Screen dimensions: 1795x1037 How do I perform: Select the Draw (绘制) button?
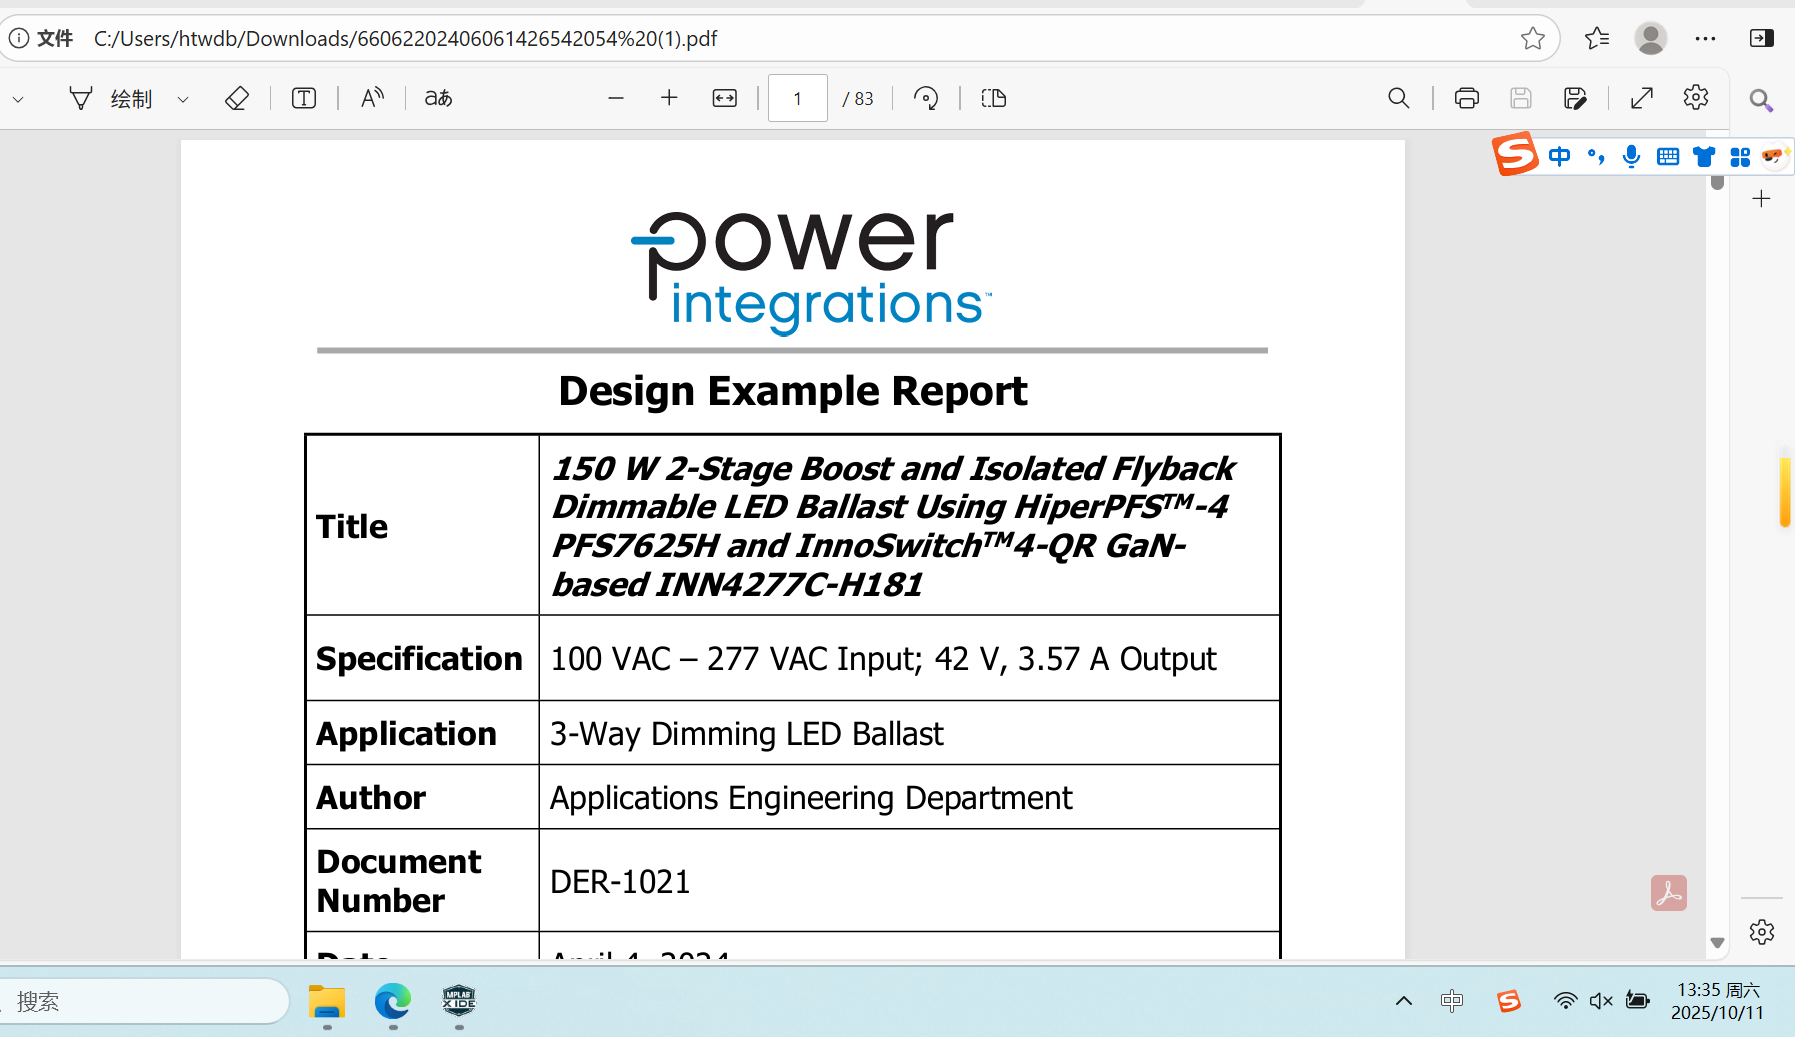click(111, 98)
